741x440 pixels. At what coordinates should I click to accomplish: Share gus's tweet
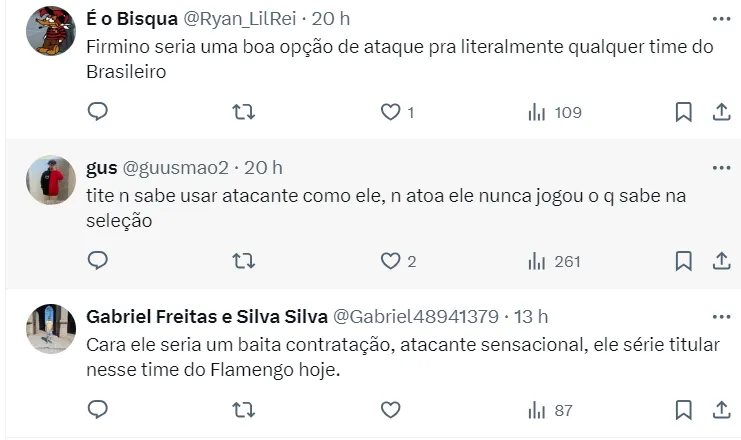pos(720,261)
